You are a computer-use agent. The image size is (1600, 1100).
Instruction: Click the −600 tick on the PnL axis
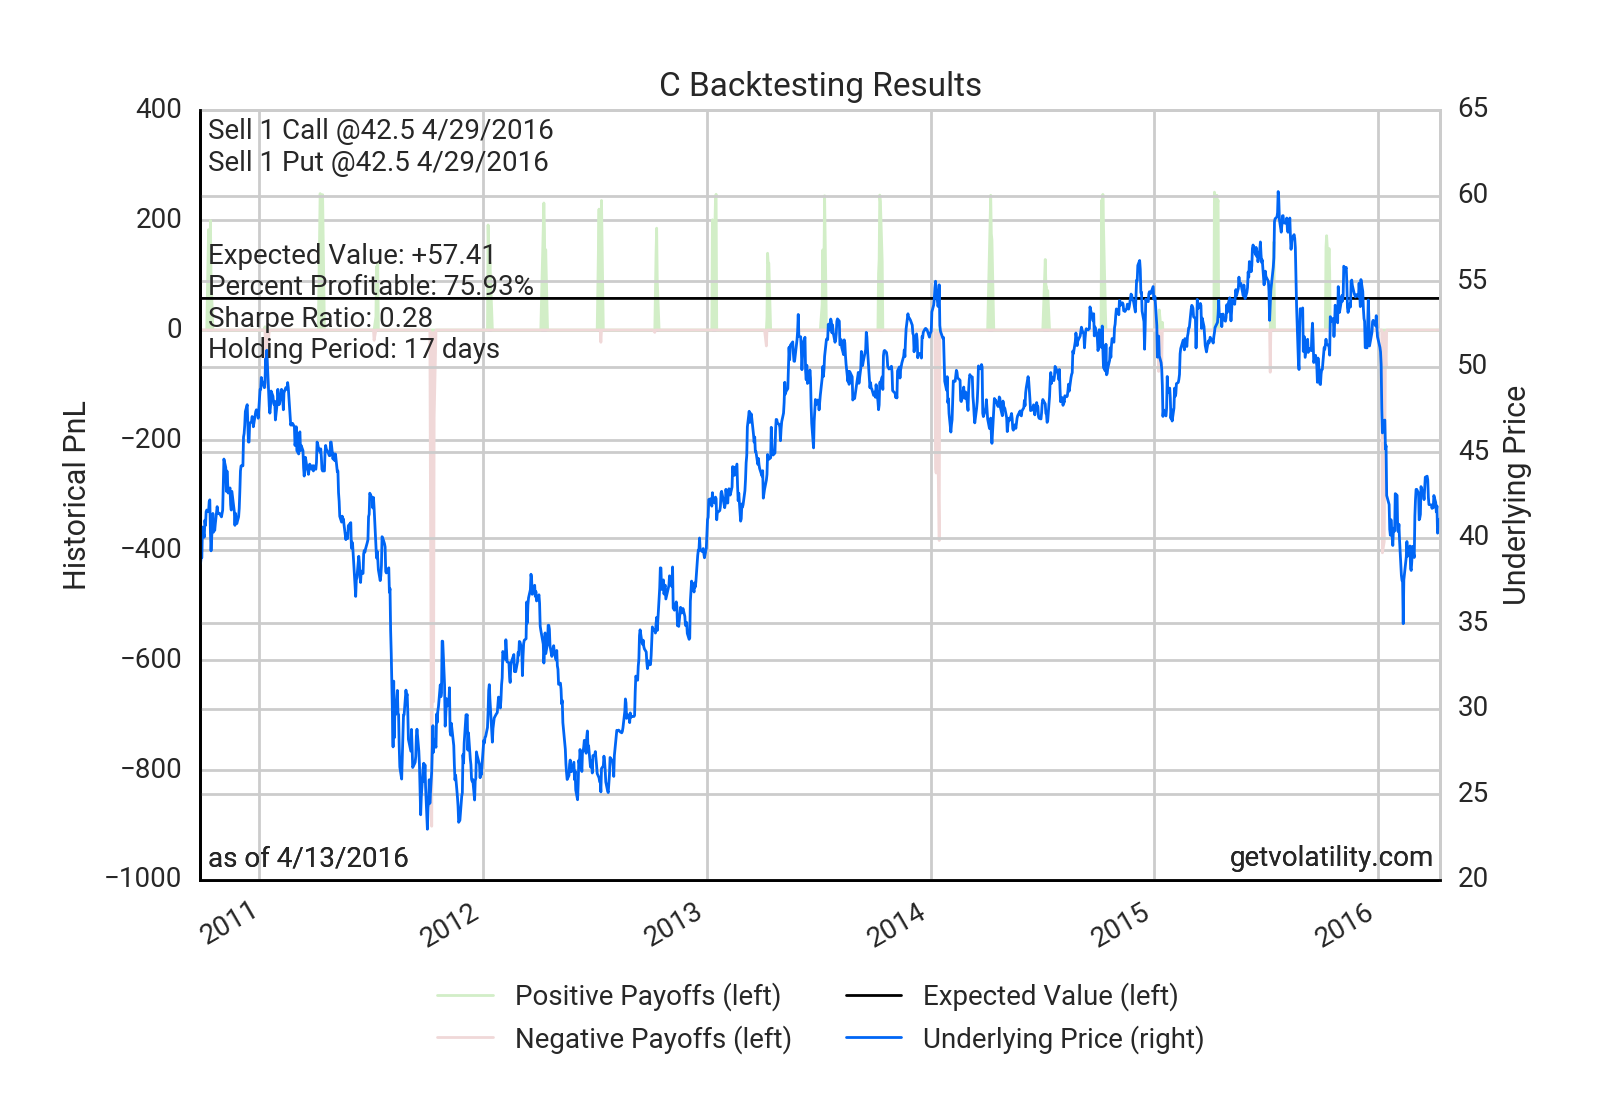(151, 659)
